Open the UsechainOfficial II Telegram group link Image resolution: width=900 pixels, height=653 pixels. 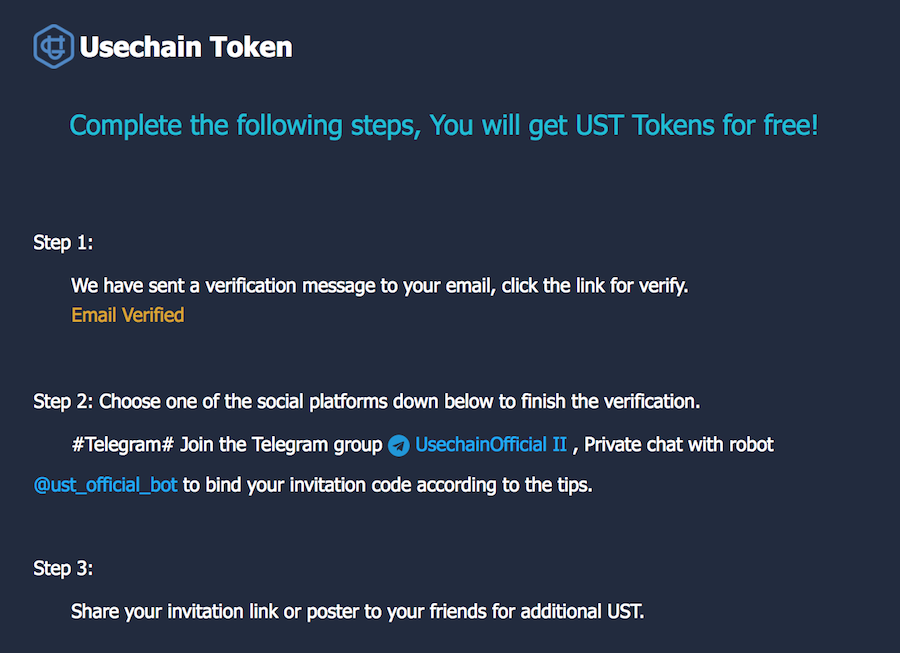click(491, 445)
